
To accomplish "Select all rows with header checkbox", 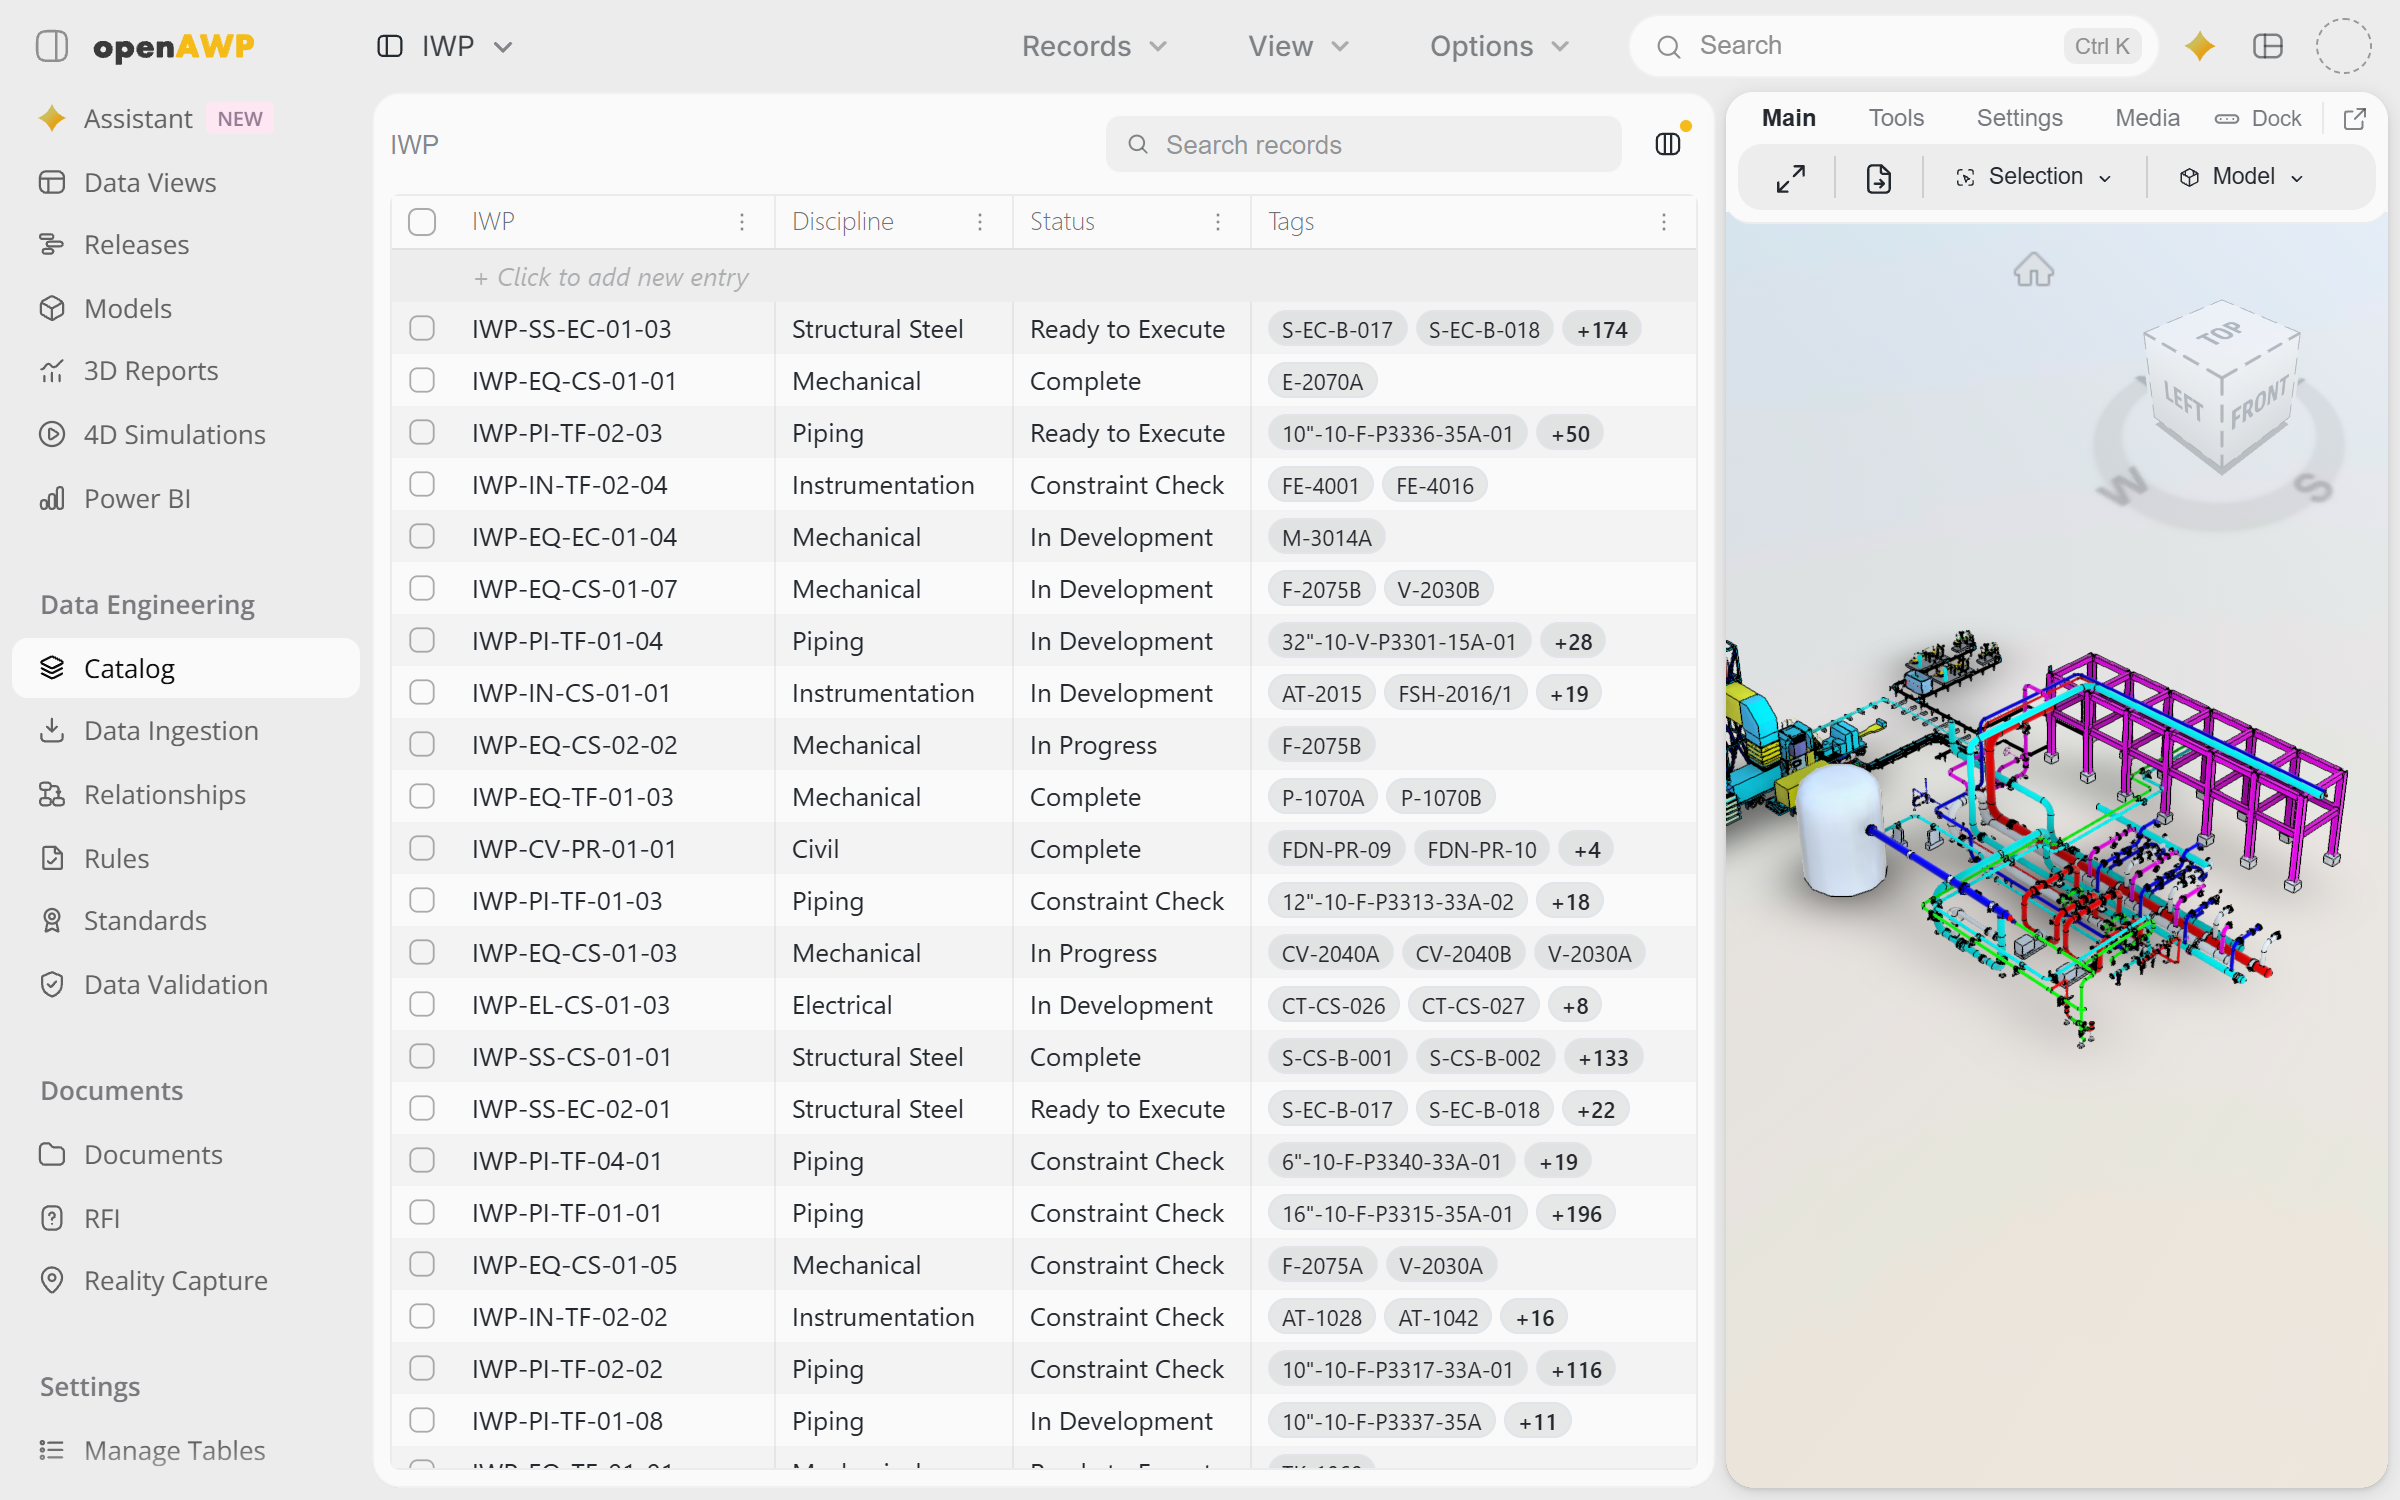I will [422, 222].
